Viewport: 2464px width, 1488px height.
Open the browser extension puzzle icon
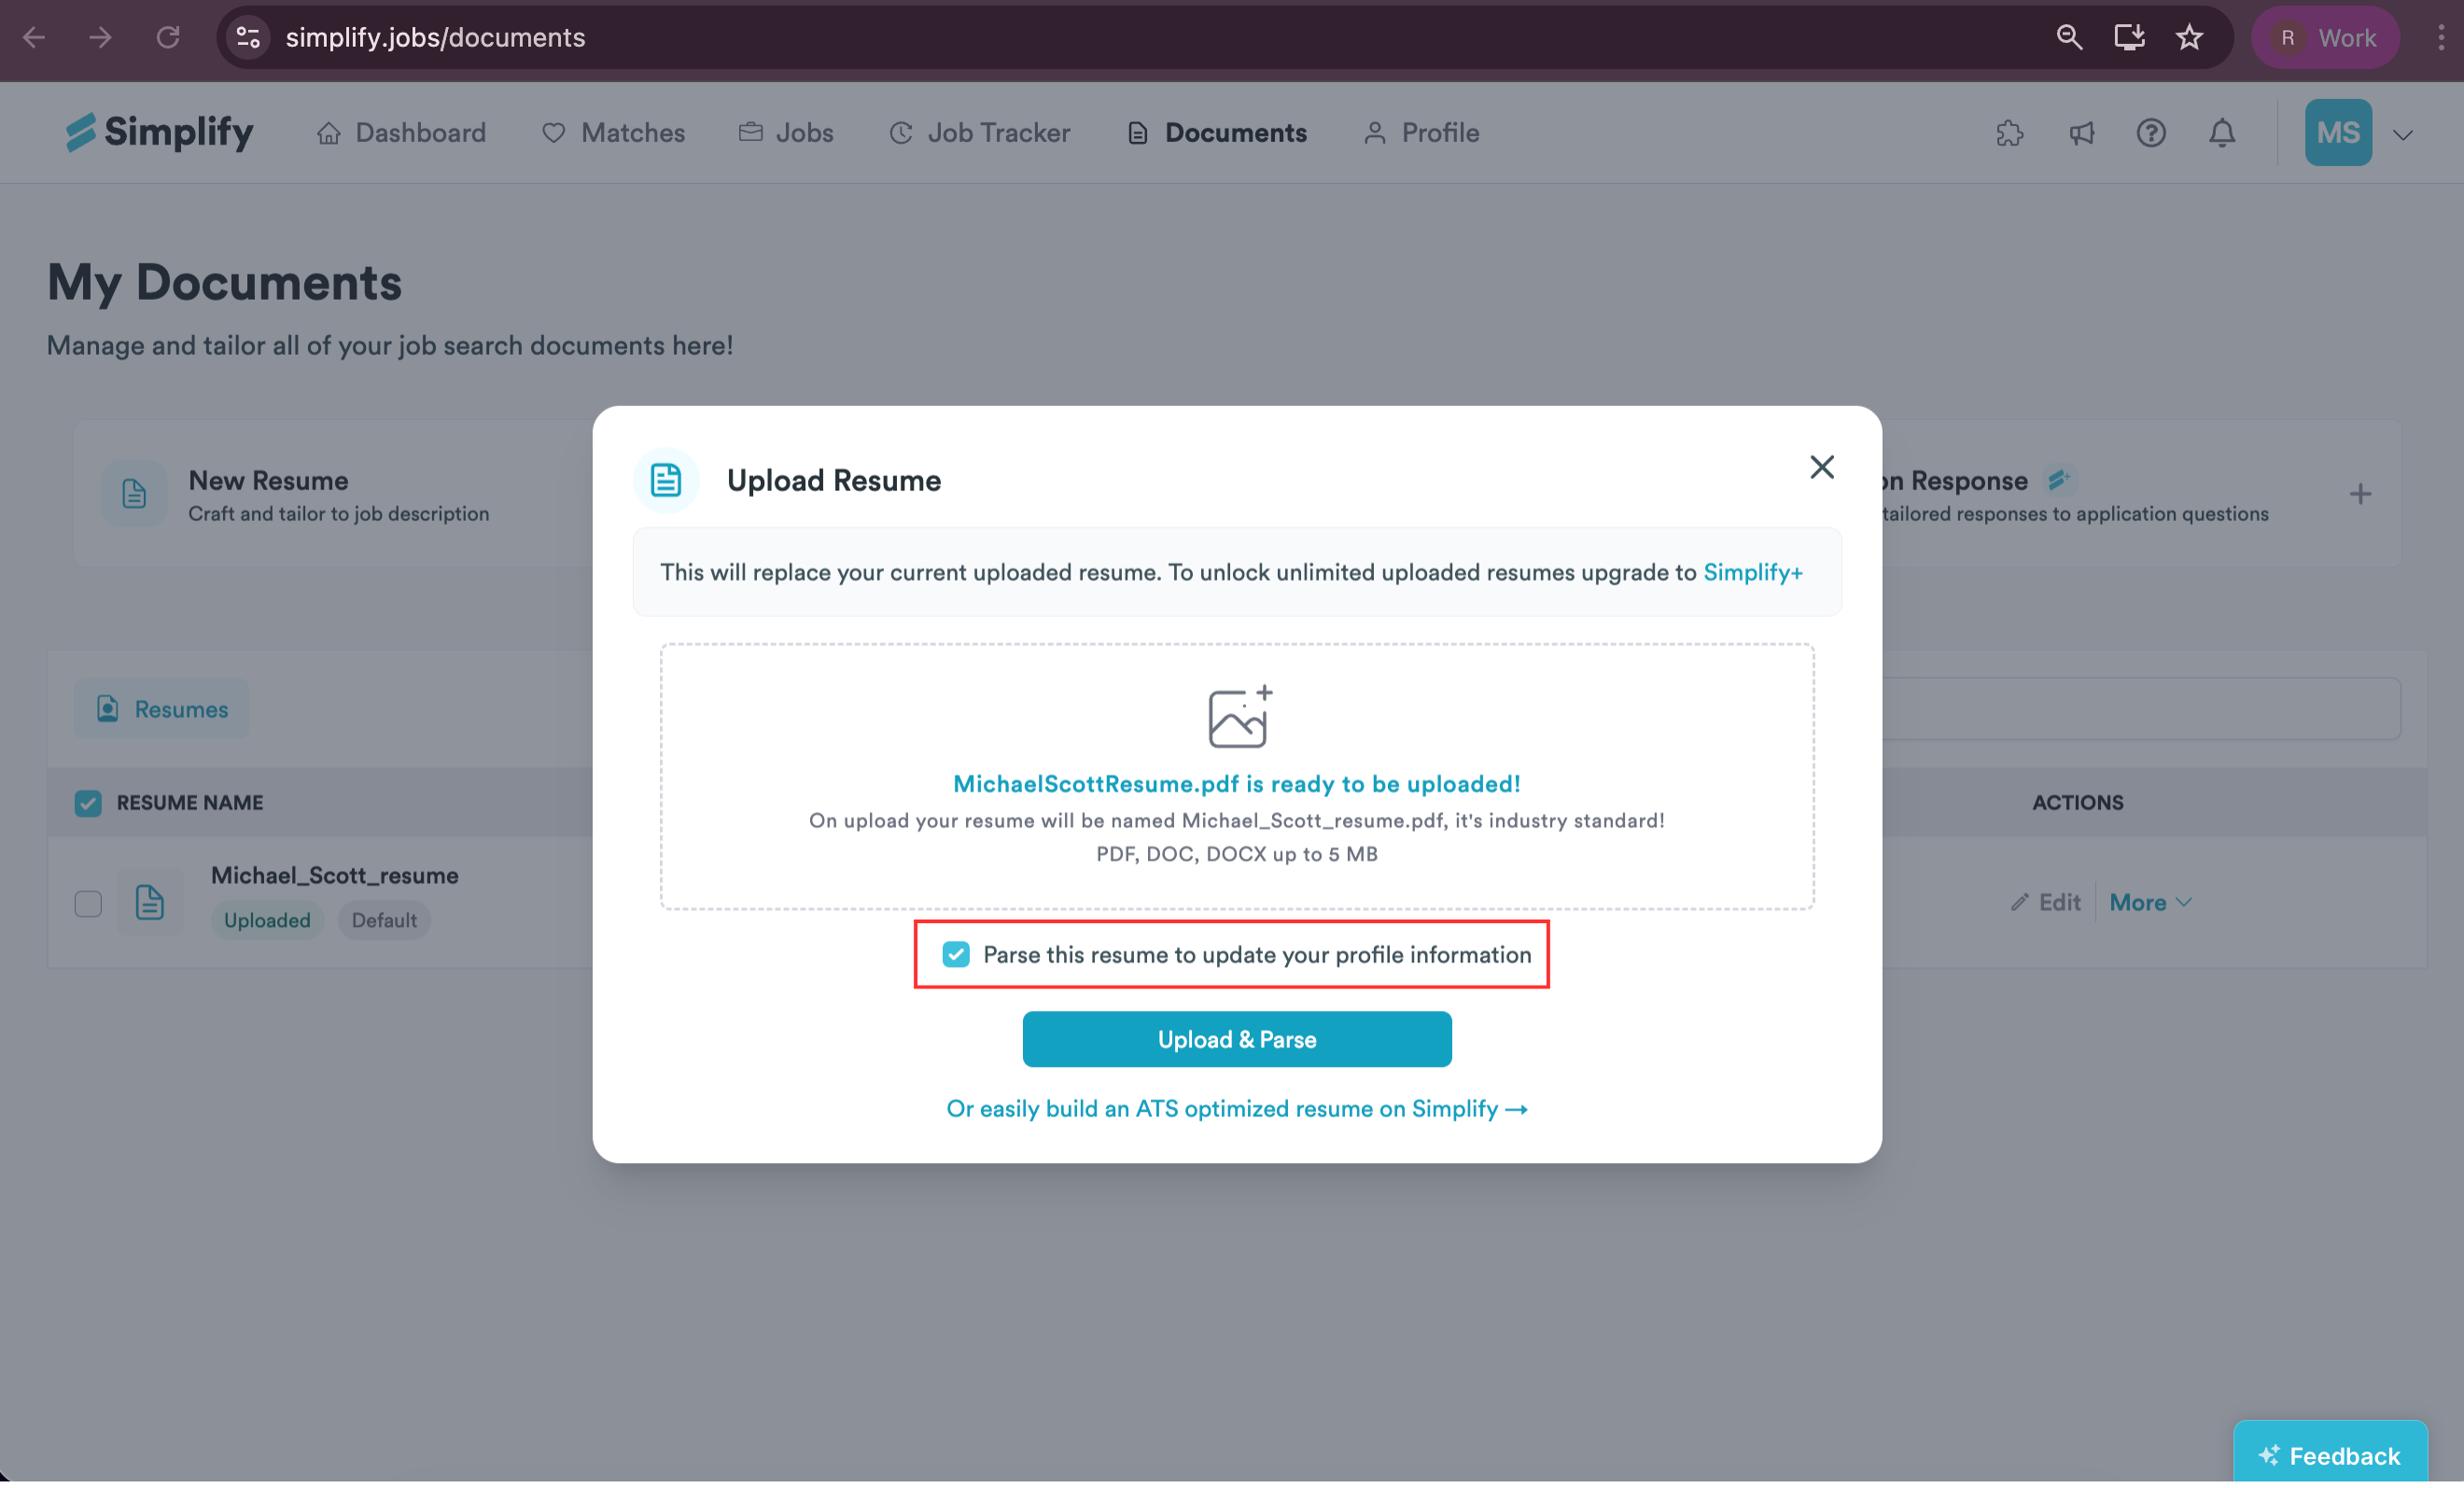[x=2009, y=133]
